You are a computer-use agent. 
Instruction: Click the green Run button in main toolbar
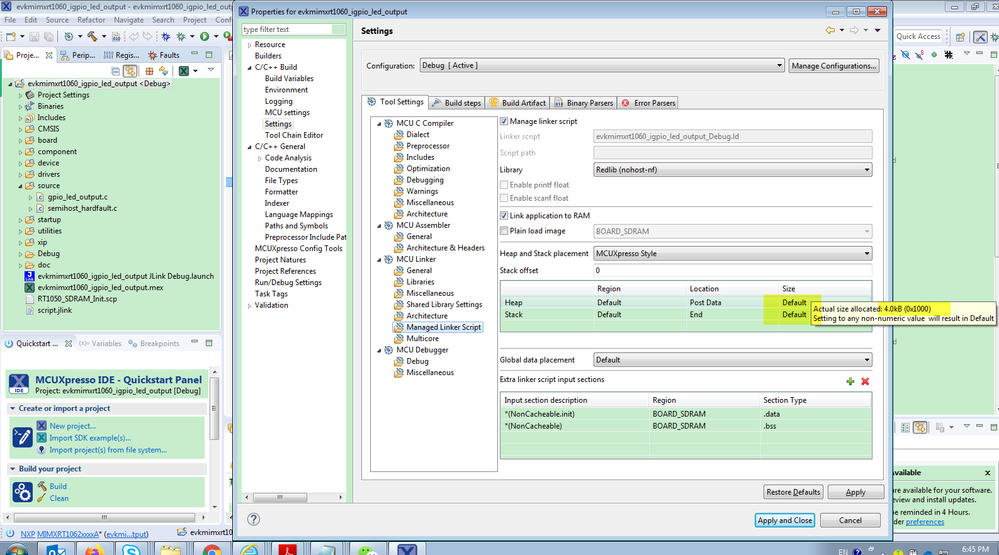click(205, 36)
